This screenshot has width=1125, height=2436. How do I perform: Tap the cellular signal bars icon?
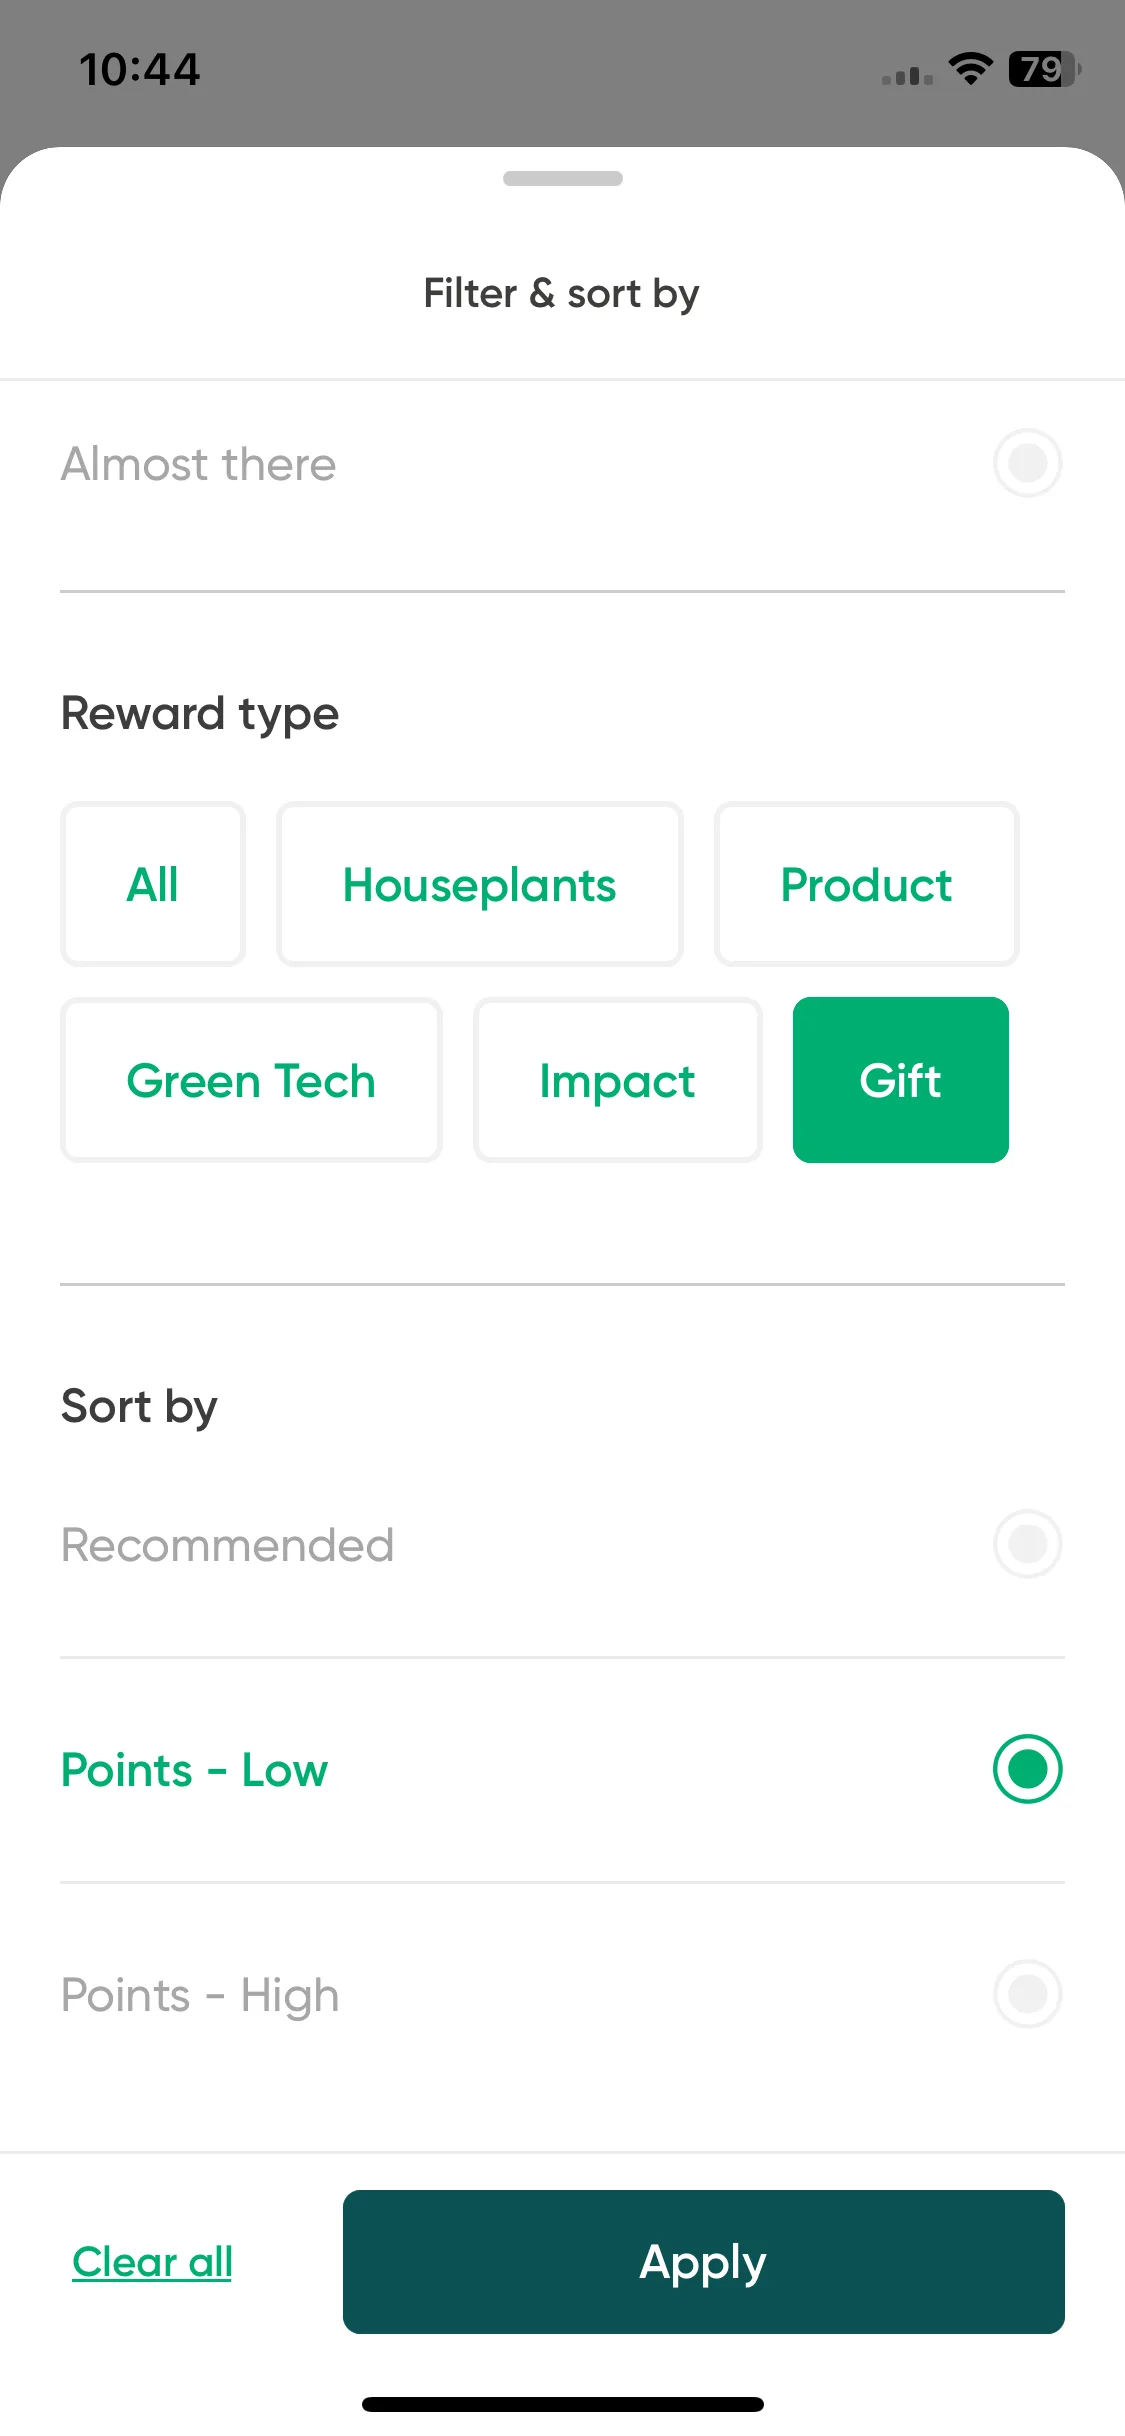[907, 75]
